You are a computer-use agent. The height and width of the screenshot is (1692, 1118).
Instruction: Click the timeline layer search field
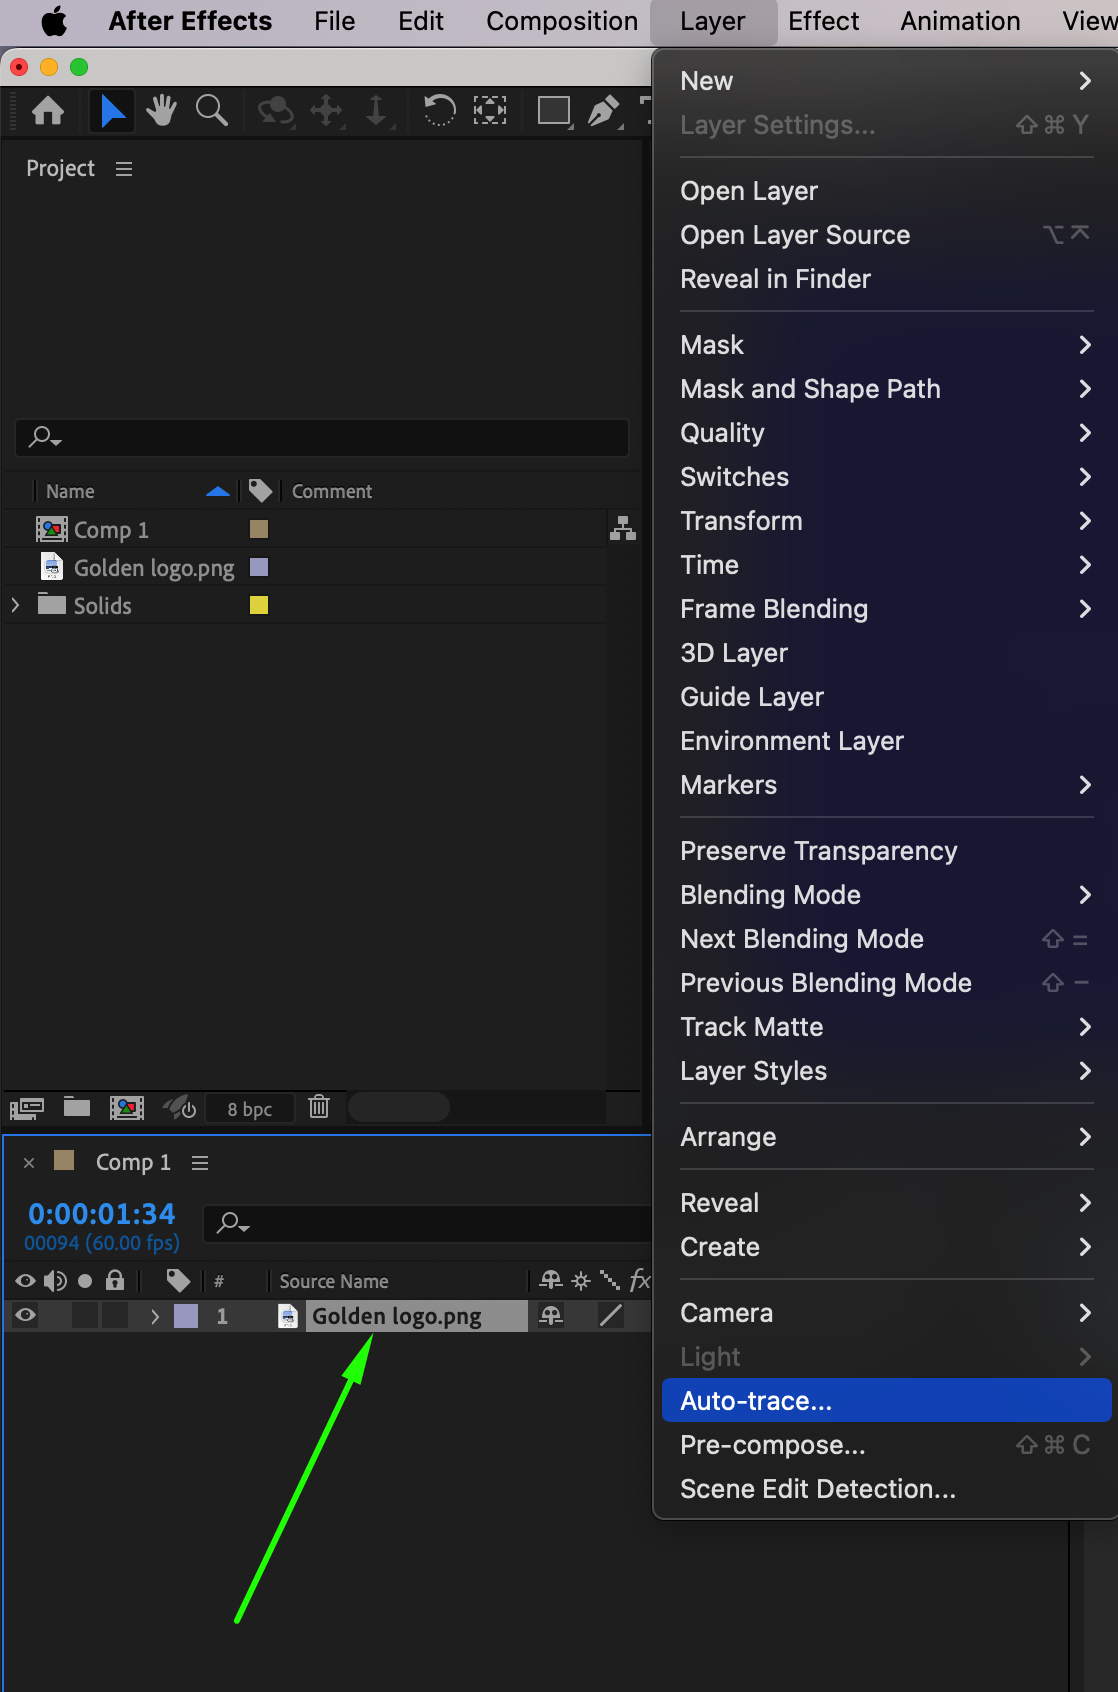(x=428, y=1223)
